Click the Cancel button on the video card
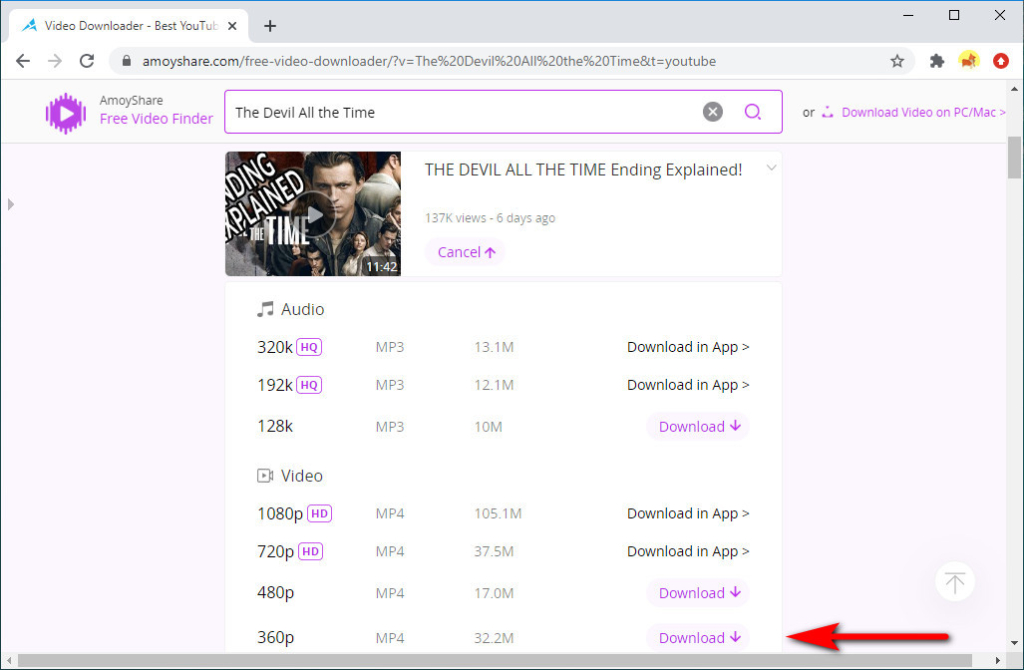1024x670 pixels. point(465,252)
